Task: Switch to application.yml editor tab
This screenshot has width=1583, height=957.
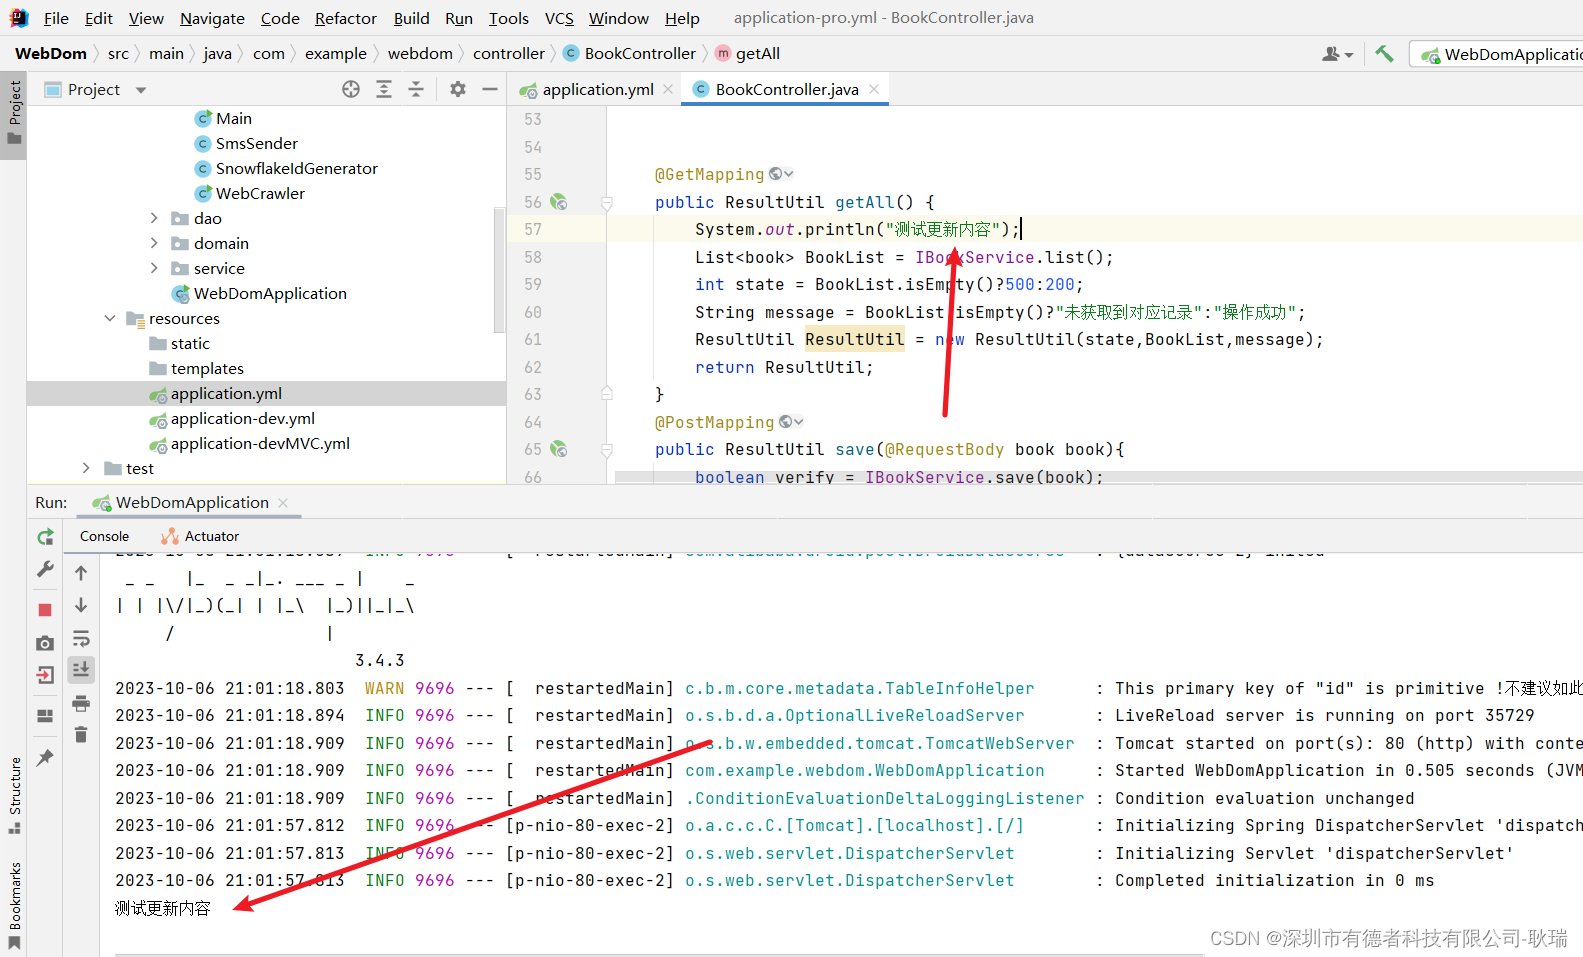Action: (598, 89)
